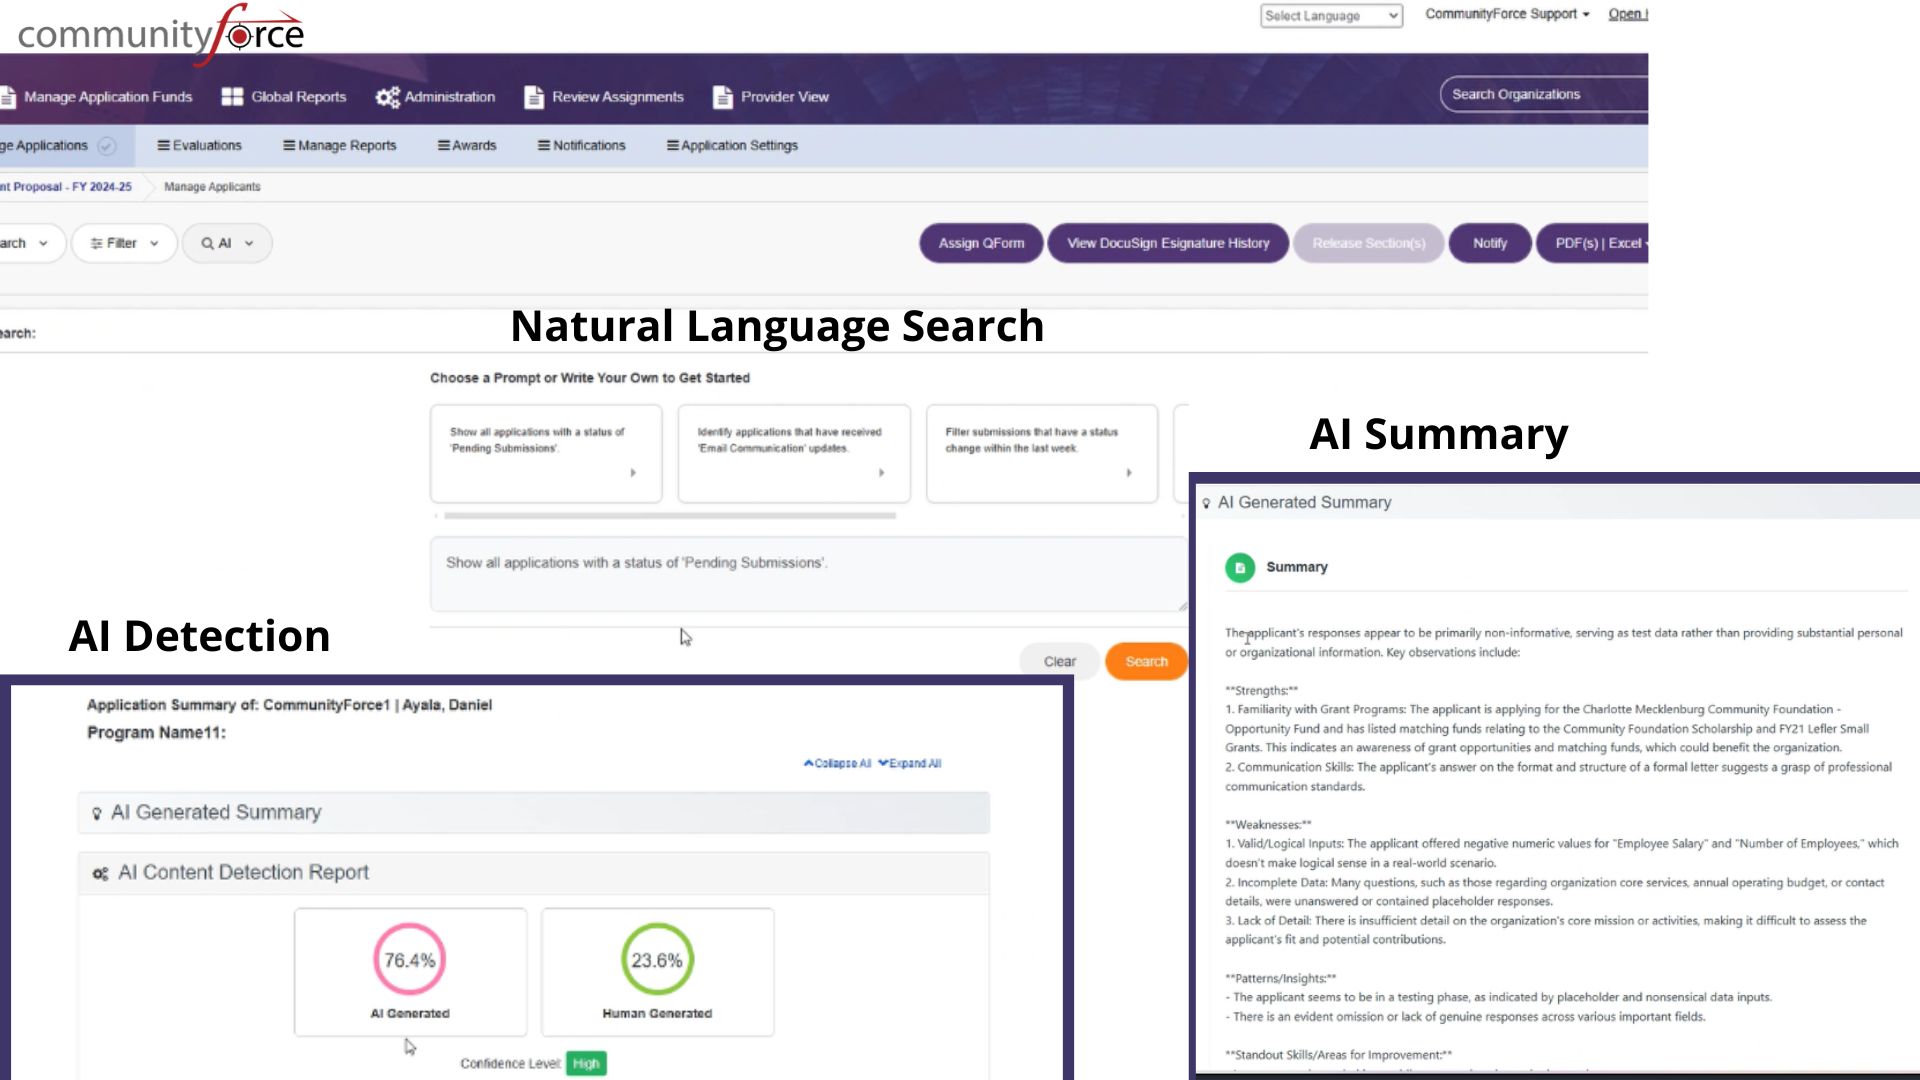Screen dimensions: 1920x1080
Task: Click the orange Search button
Action: 1146,661
